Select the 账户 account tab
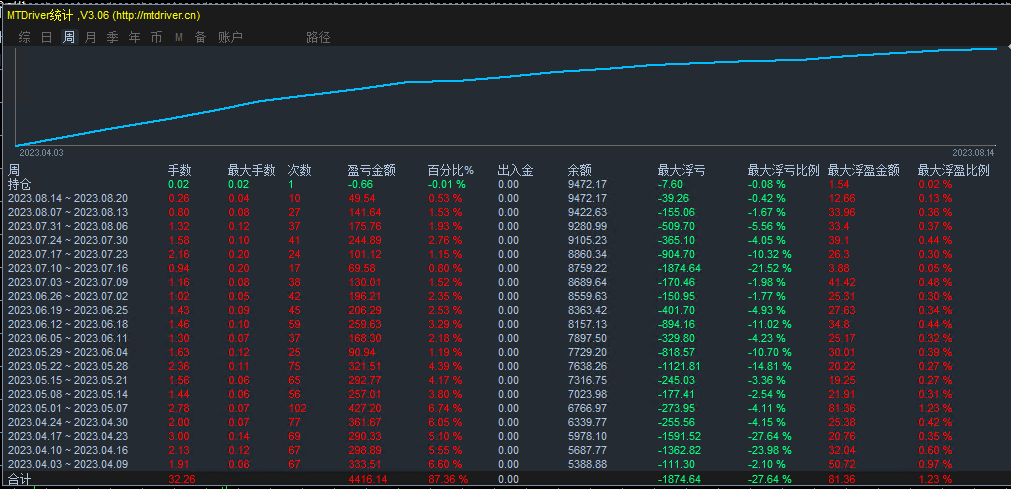The height and width of the screenshot is (489, 1011). 230,37
